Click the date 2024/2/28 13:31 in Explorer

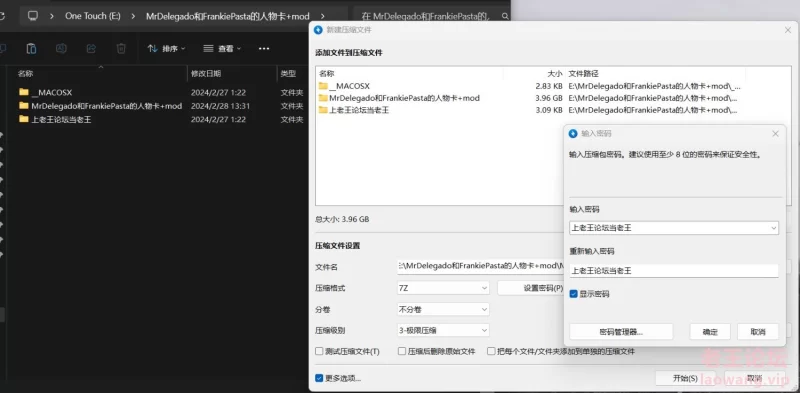tap(220, 106)
